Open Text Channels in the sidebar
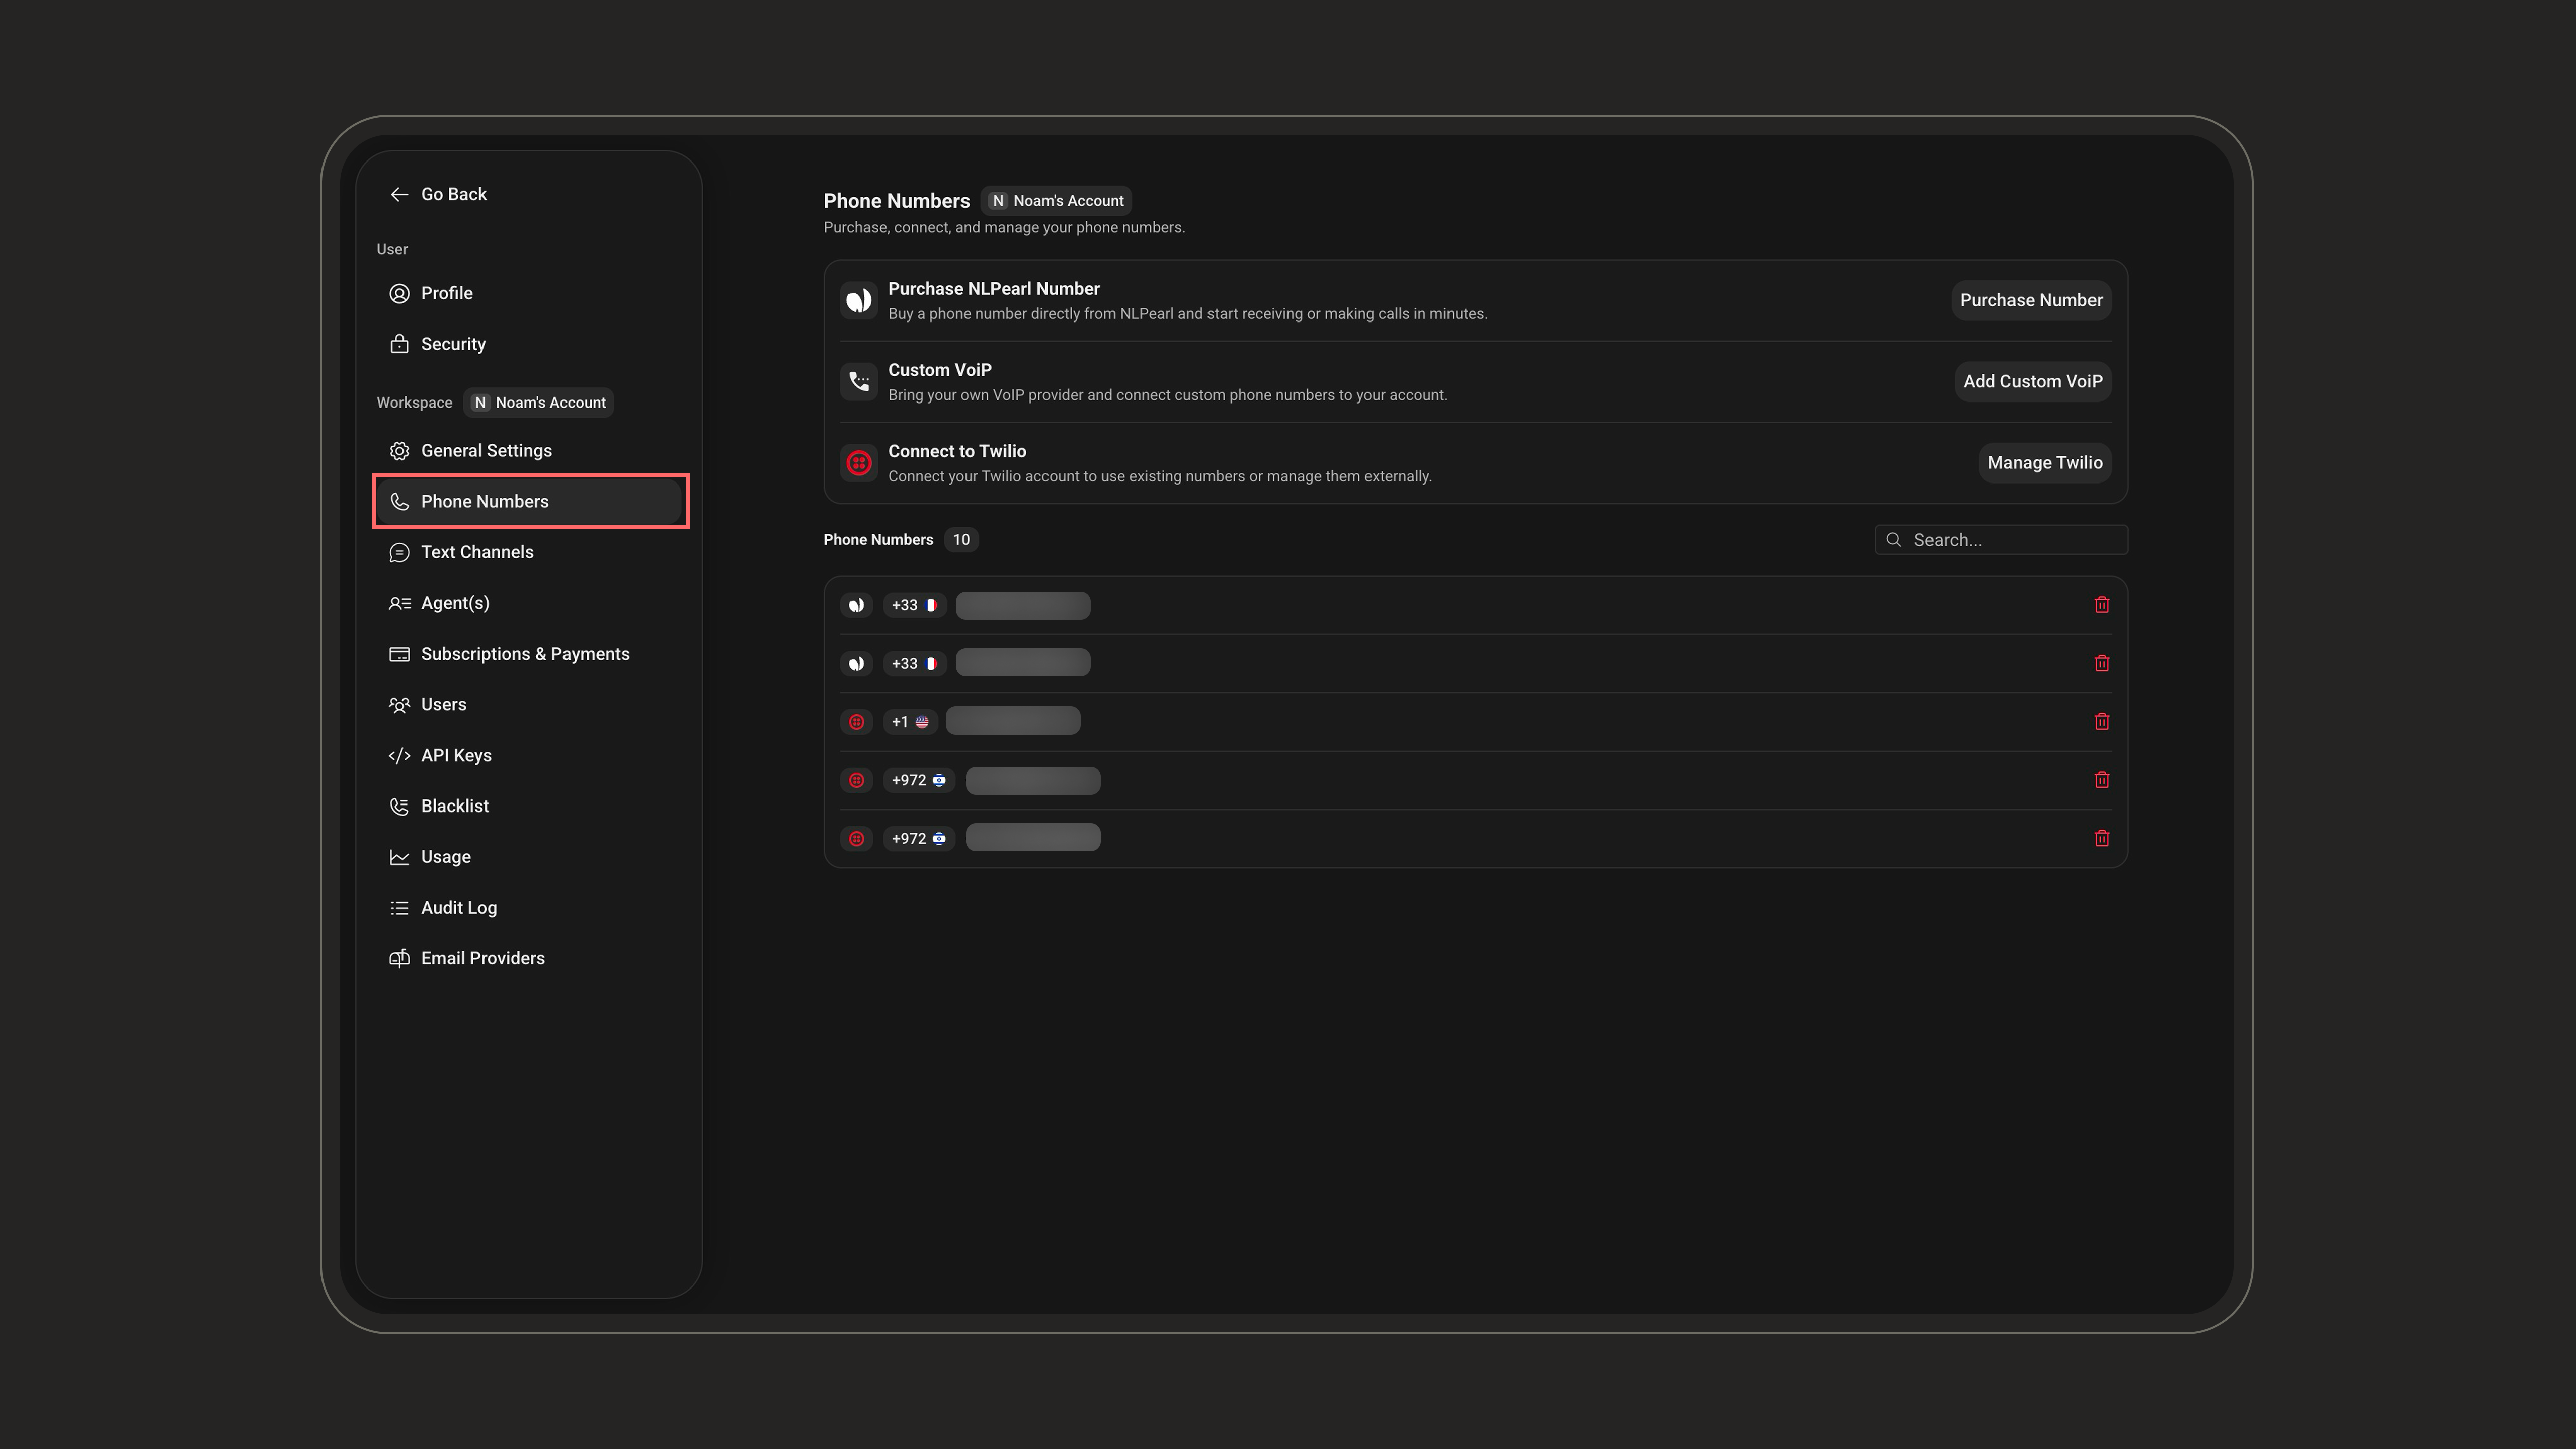Screen dimensions: 2576x1449 pyautogui.click(x=529, y=552)
